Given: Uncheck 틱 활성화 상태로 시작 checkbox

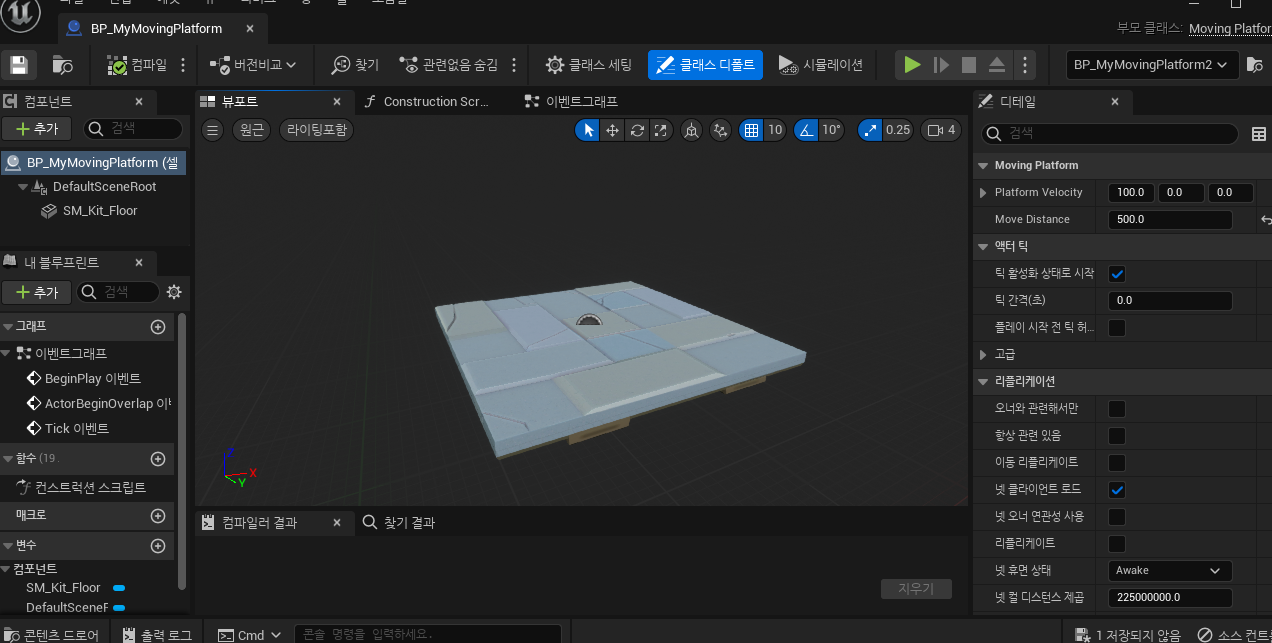Looking at the screenshot, I should [x=1117, y=274].
